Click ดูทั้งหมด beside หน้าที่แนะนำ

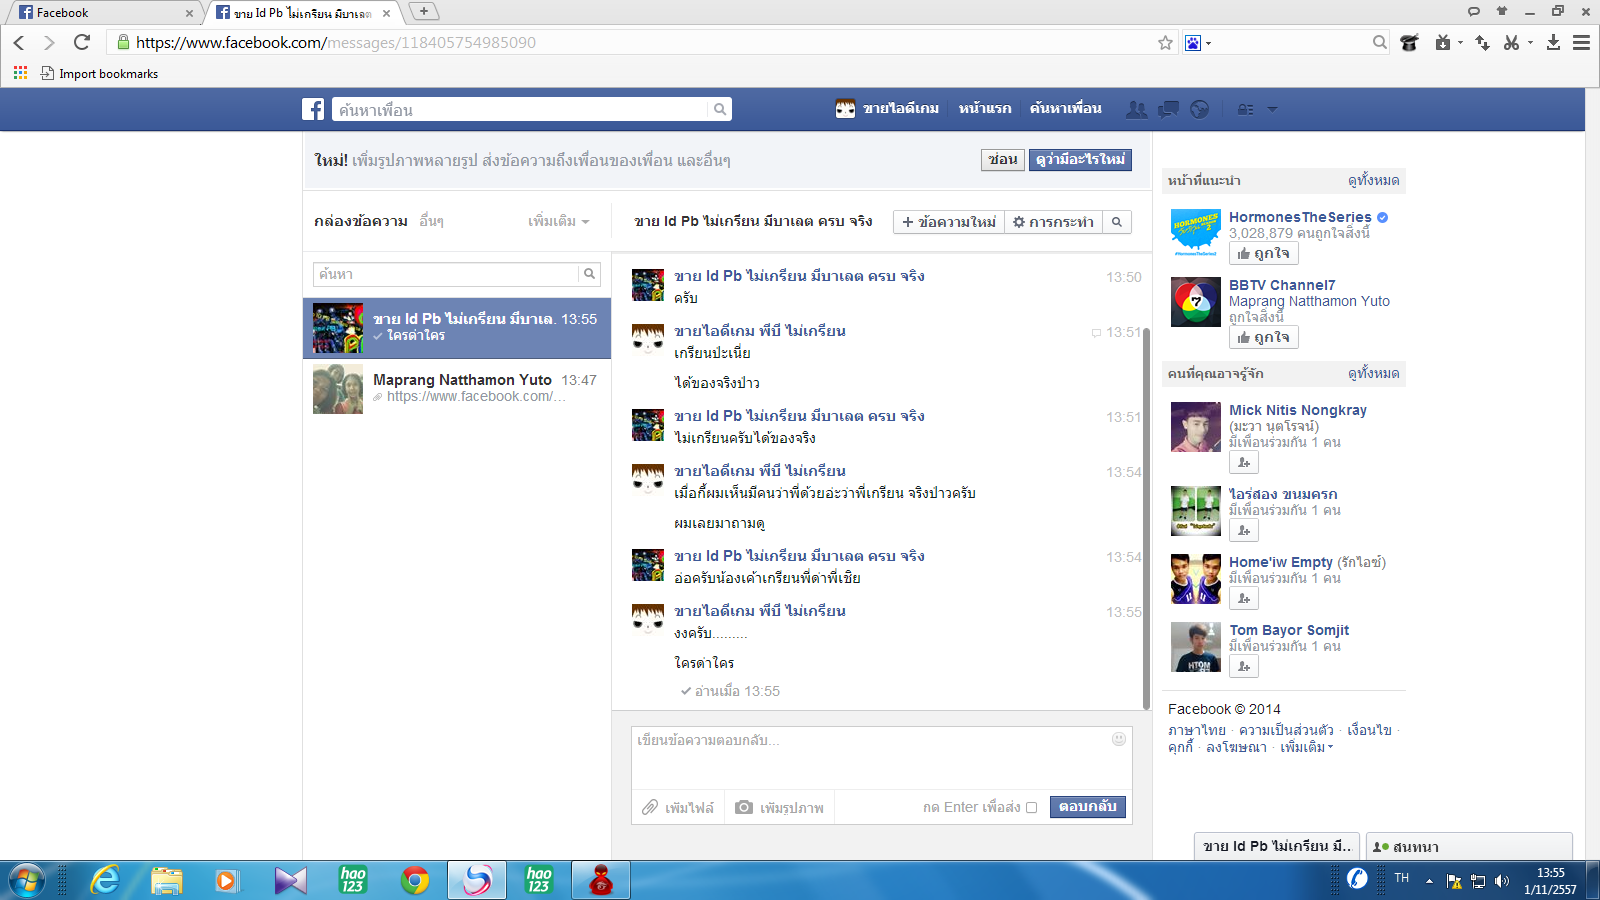[1373, 180]
